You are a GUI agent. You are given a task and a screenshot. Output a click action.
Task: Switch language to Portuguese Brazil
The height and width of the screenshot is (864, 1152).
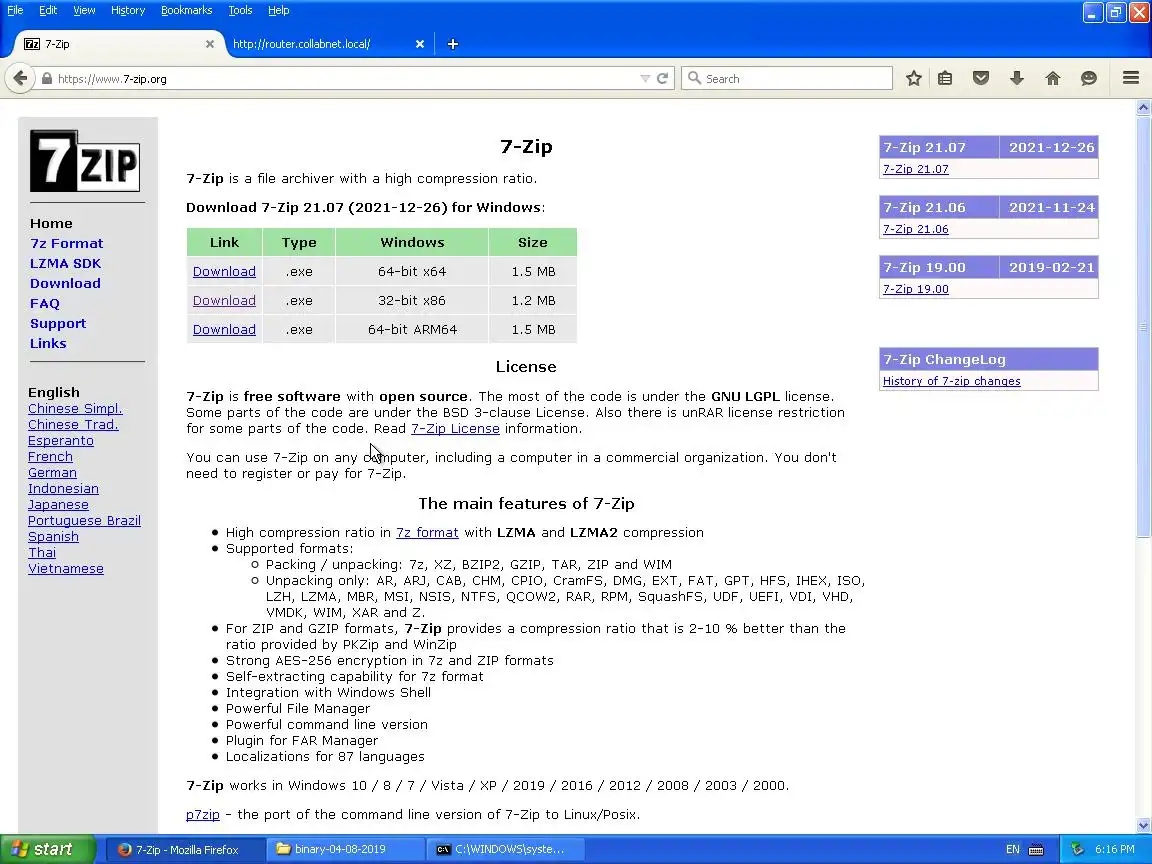click(x=84, y=521)
